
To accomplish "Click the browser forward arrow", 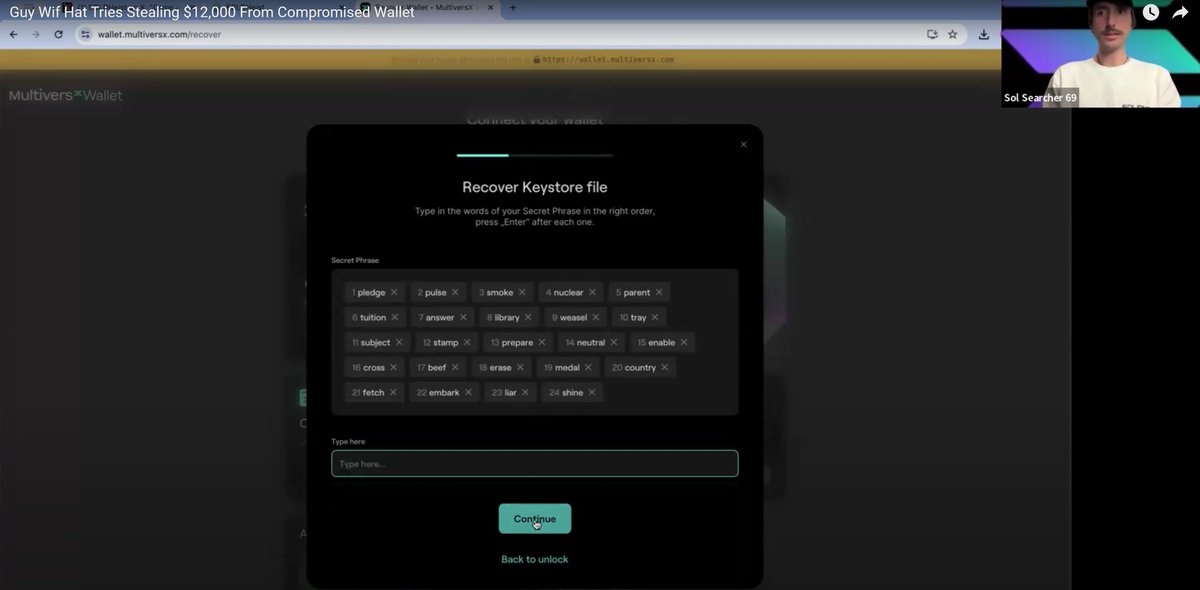I will coord(36,34).
